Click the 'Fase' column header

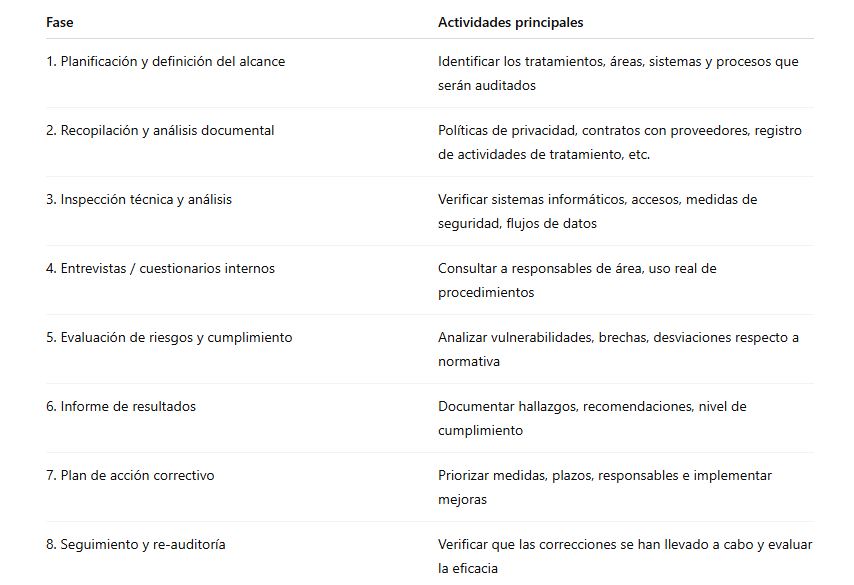(x=59, y=22)
